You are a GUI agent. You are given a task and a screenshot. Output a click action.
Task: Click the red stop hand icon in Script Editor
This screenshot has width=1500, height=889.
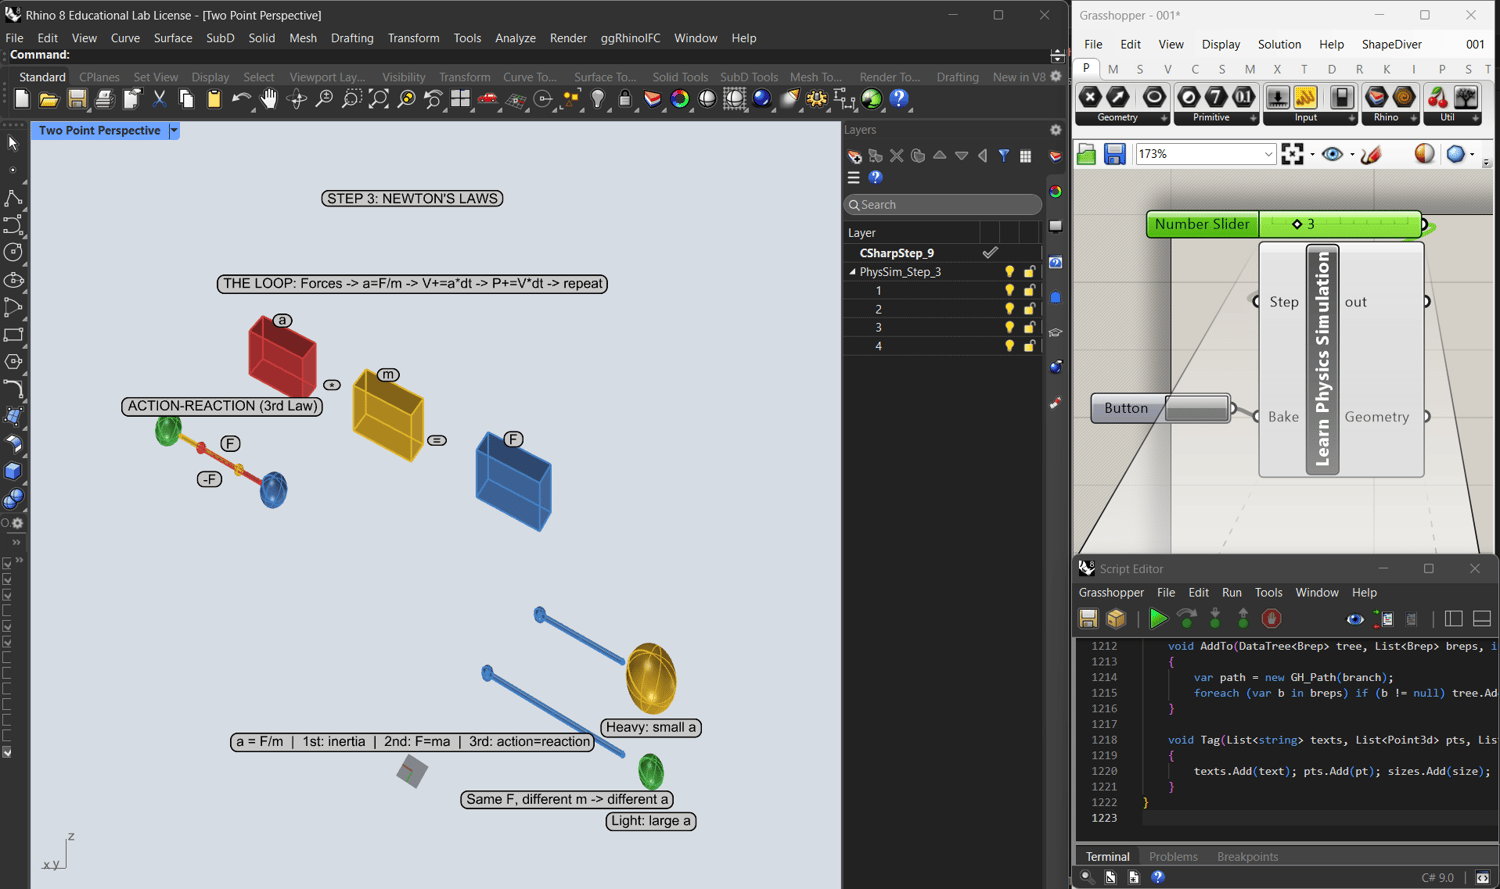1271,619
